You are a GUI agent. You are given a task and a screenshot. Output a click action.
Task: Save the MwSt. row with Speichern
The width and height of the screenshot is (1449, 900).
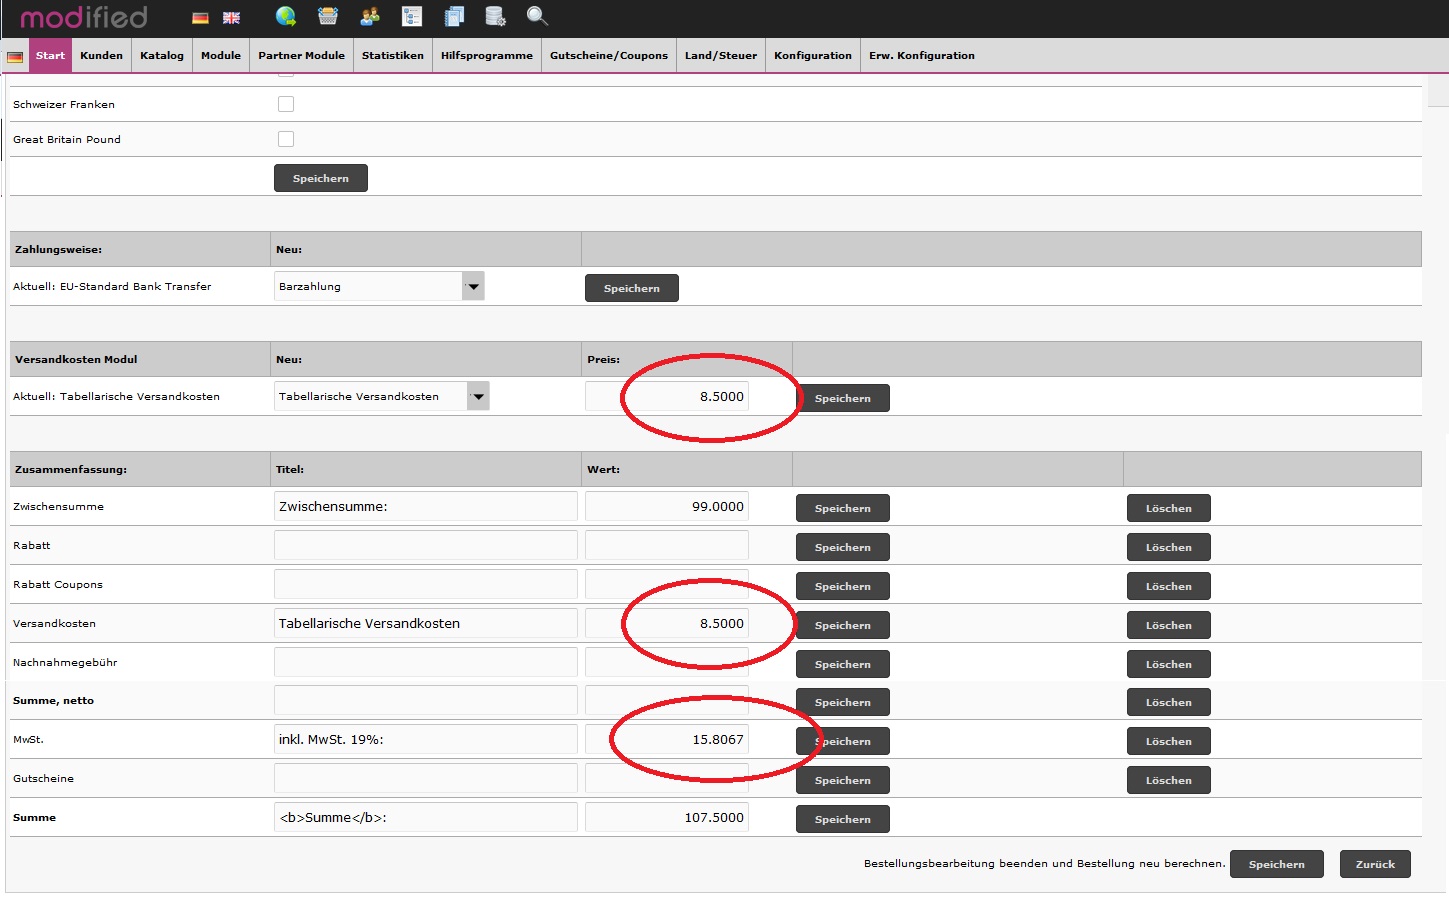click(843, 741)
